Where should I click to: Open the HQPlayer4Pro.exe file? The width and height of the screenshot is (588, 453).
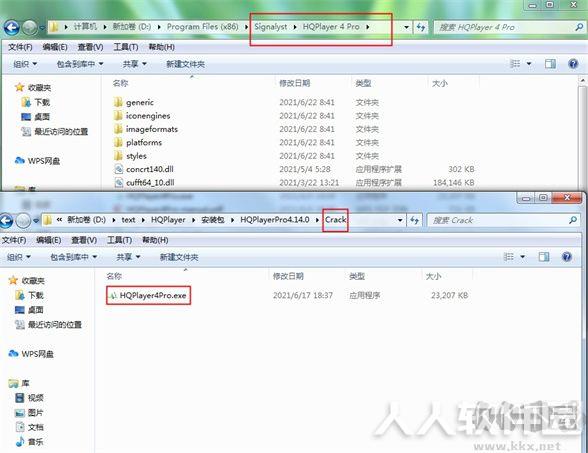[149, 296]
